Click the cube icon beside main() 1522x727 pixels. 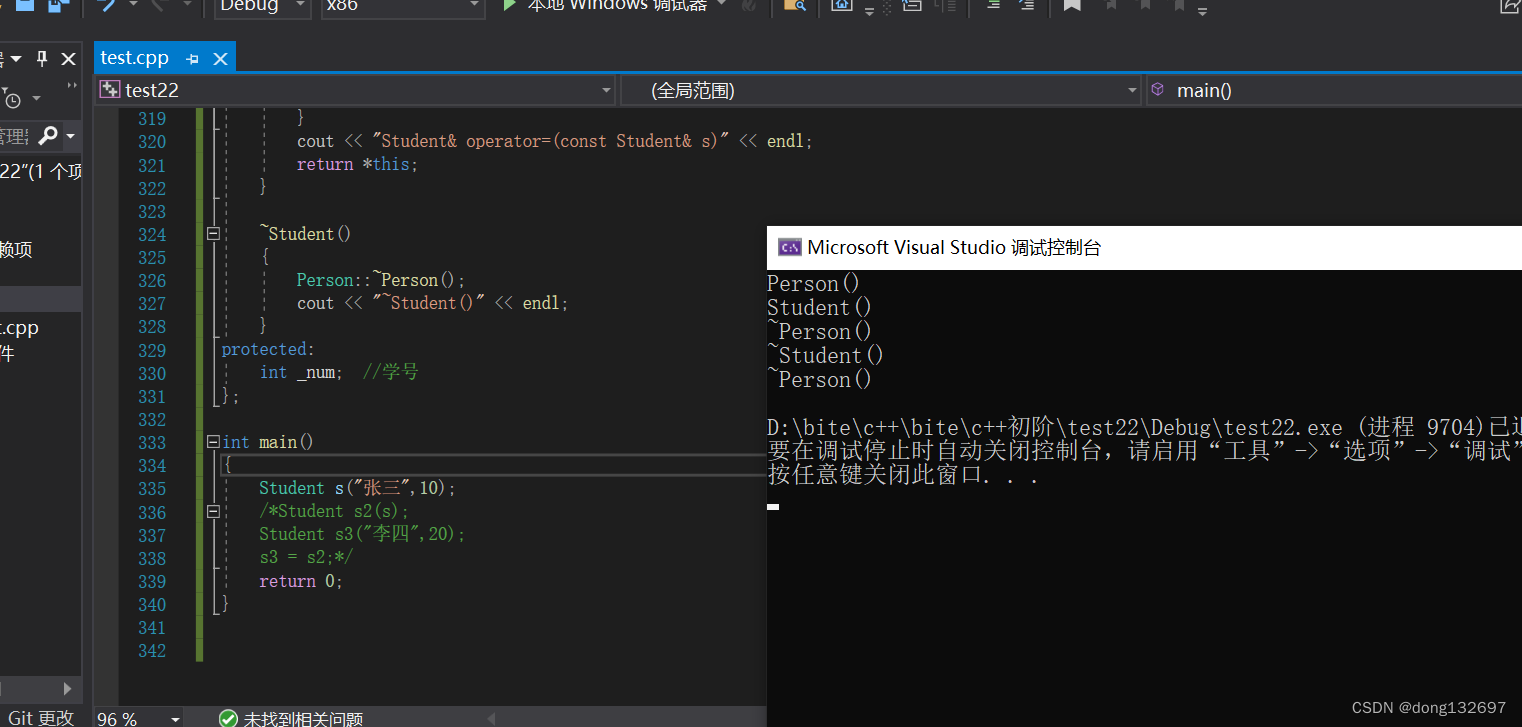1158,89
